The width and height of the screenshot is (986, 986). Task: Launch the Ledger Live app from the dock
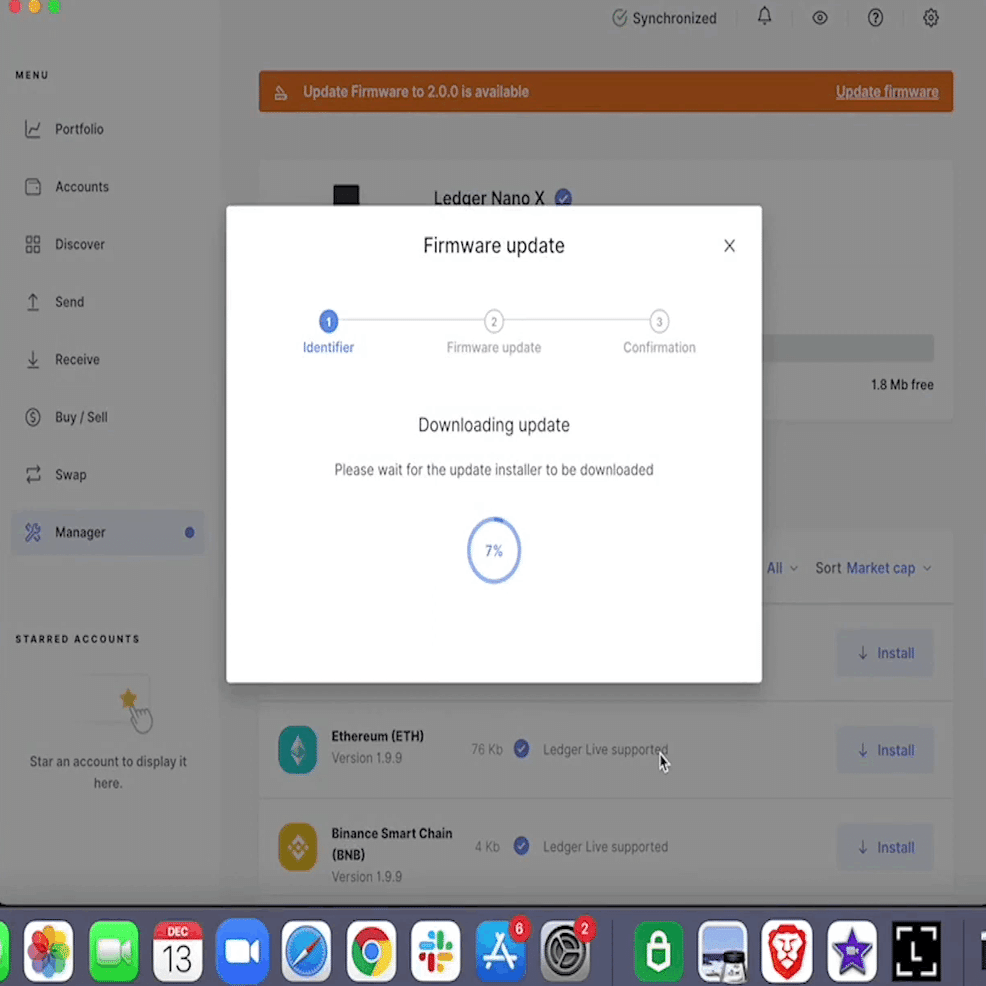tap(915, 951)
